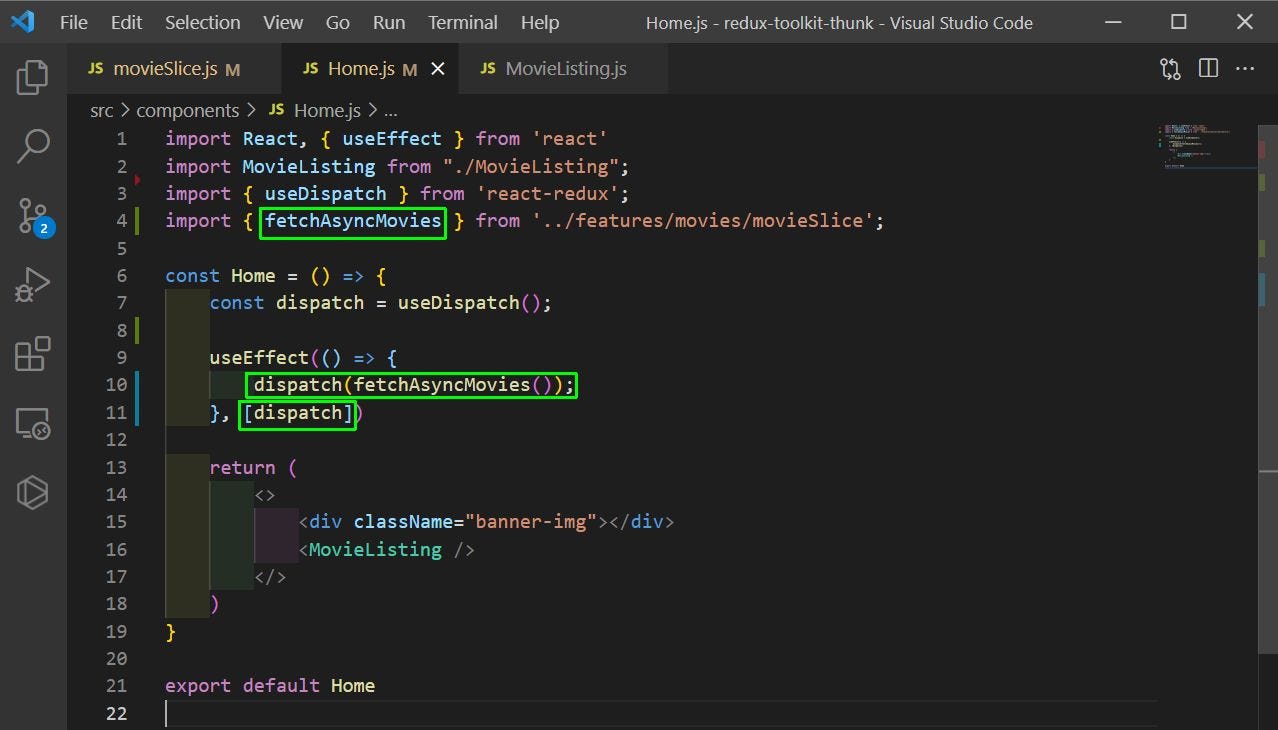Image resolution: width=1278 pixels, height=730 pixels.
Task: Click fetchAsyncMovies in the line 4 import
Action: coord(353,221)
